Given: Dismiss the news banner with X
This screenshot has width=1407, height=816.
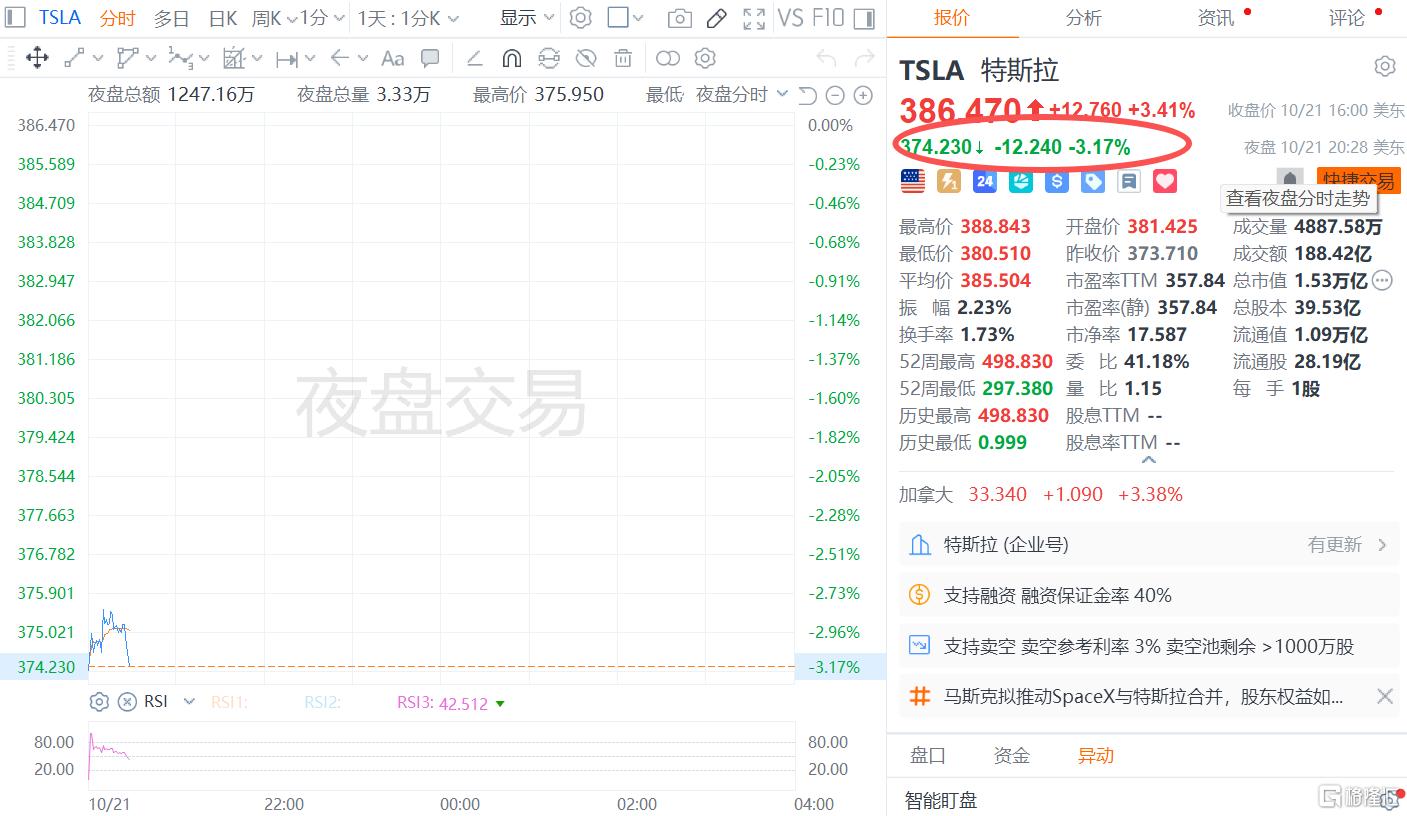Looking at the screenshot, I should coord(1385,697).
